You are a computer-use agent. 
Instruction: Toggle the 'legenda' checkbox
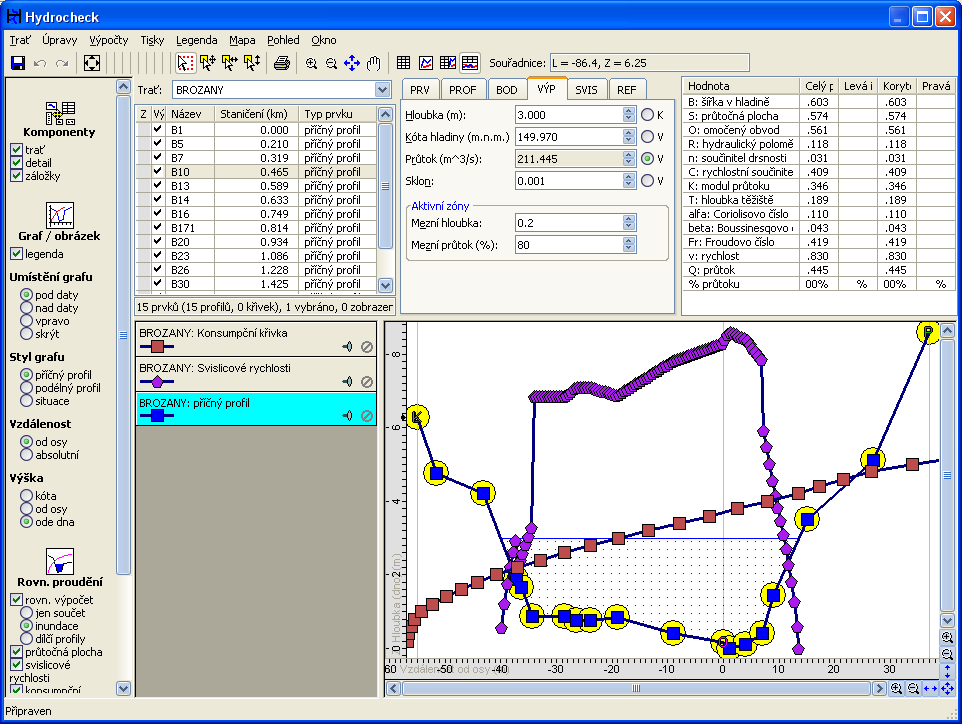(16, 254)
